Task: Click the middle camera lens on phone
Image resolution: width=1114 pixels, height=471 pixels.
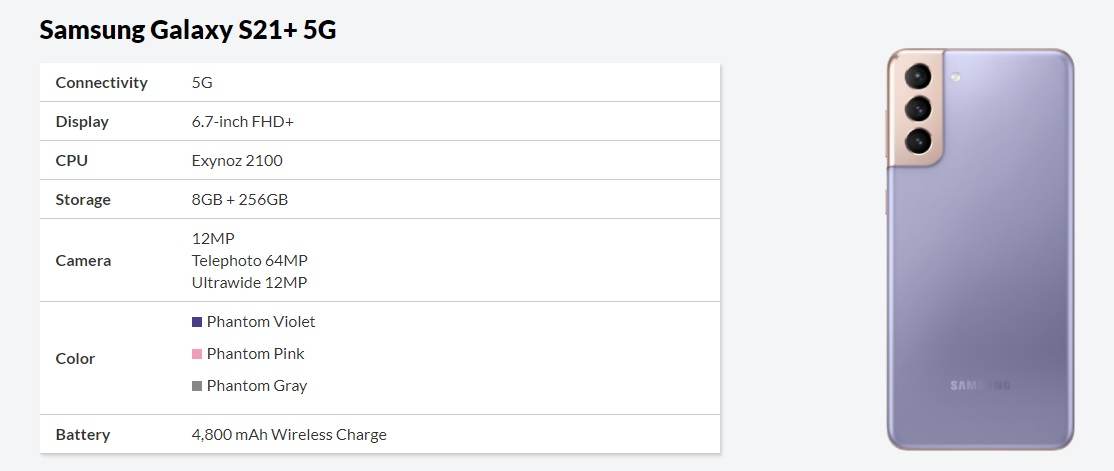Action: tap(918, 108)
